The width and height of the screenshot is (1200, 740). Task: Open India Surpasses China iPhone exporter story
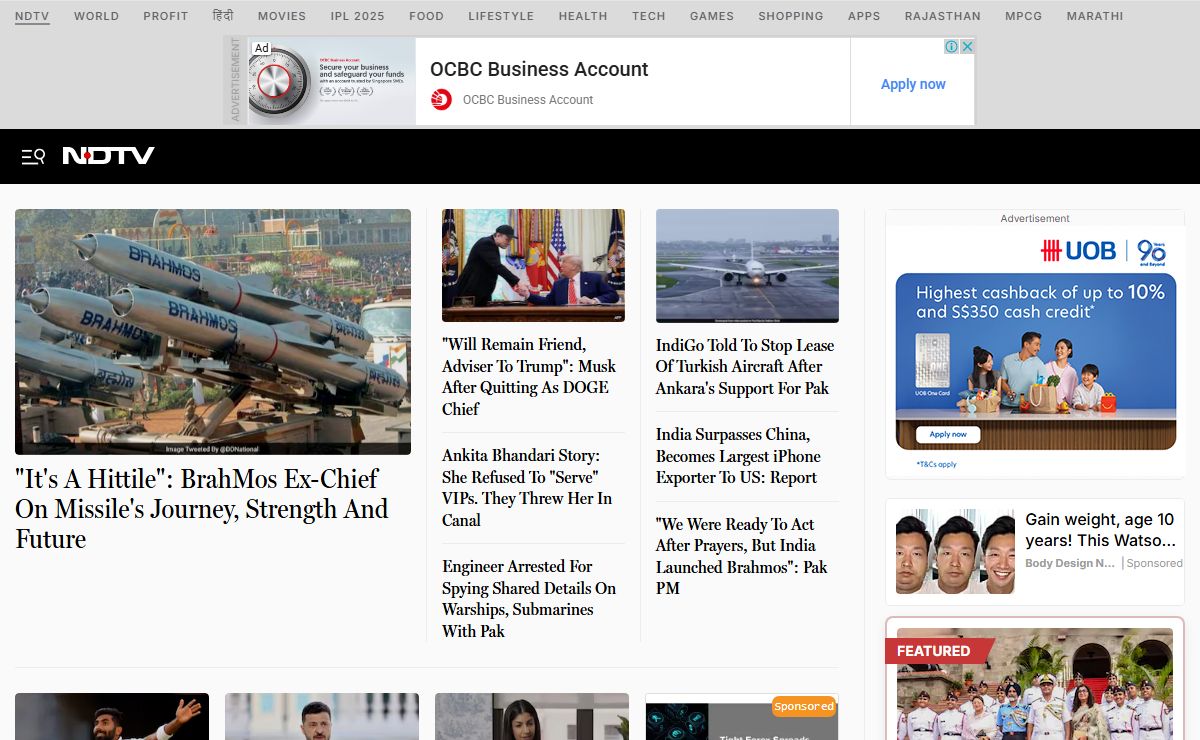click(738, 456)
